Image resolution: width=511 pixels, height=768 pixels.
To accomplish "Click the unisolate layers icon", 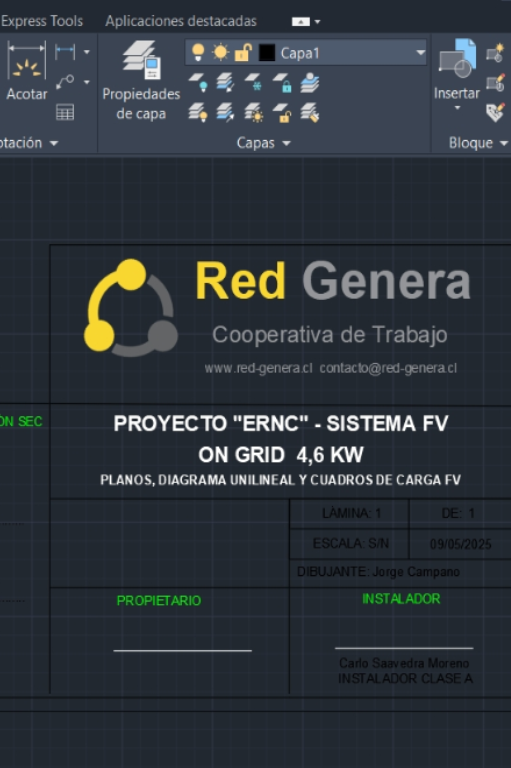I will 225,112.
